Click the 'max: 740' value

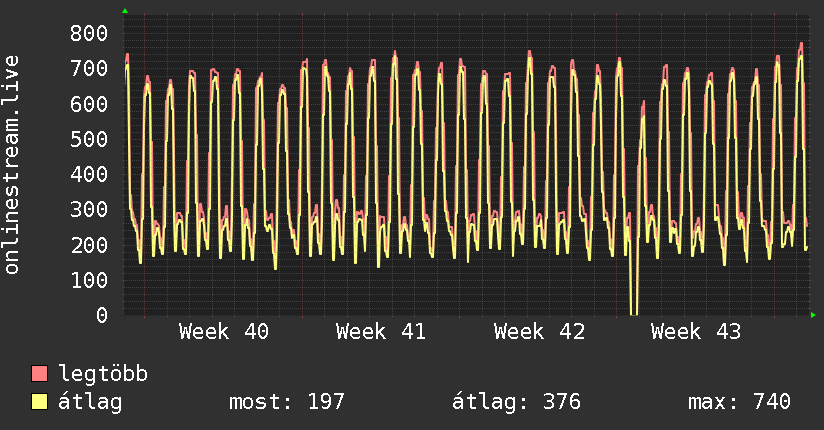[x=739, y=402]
